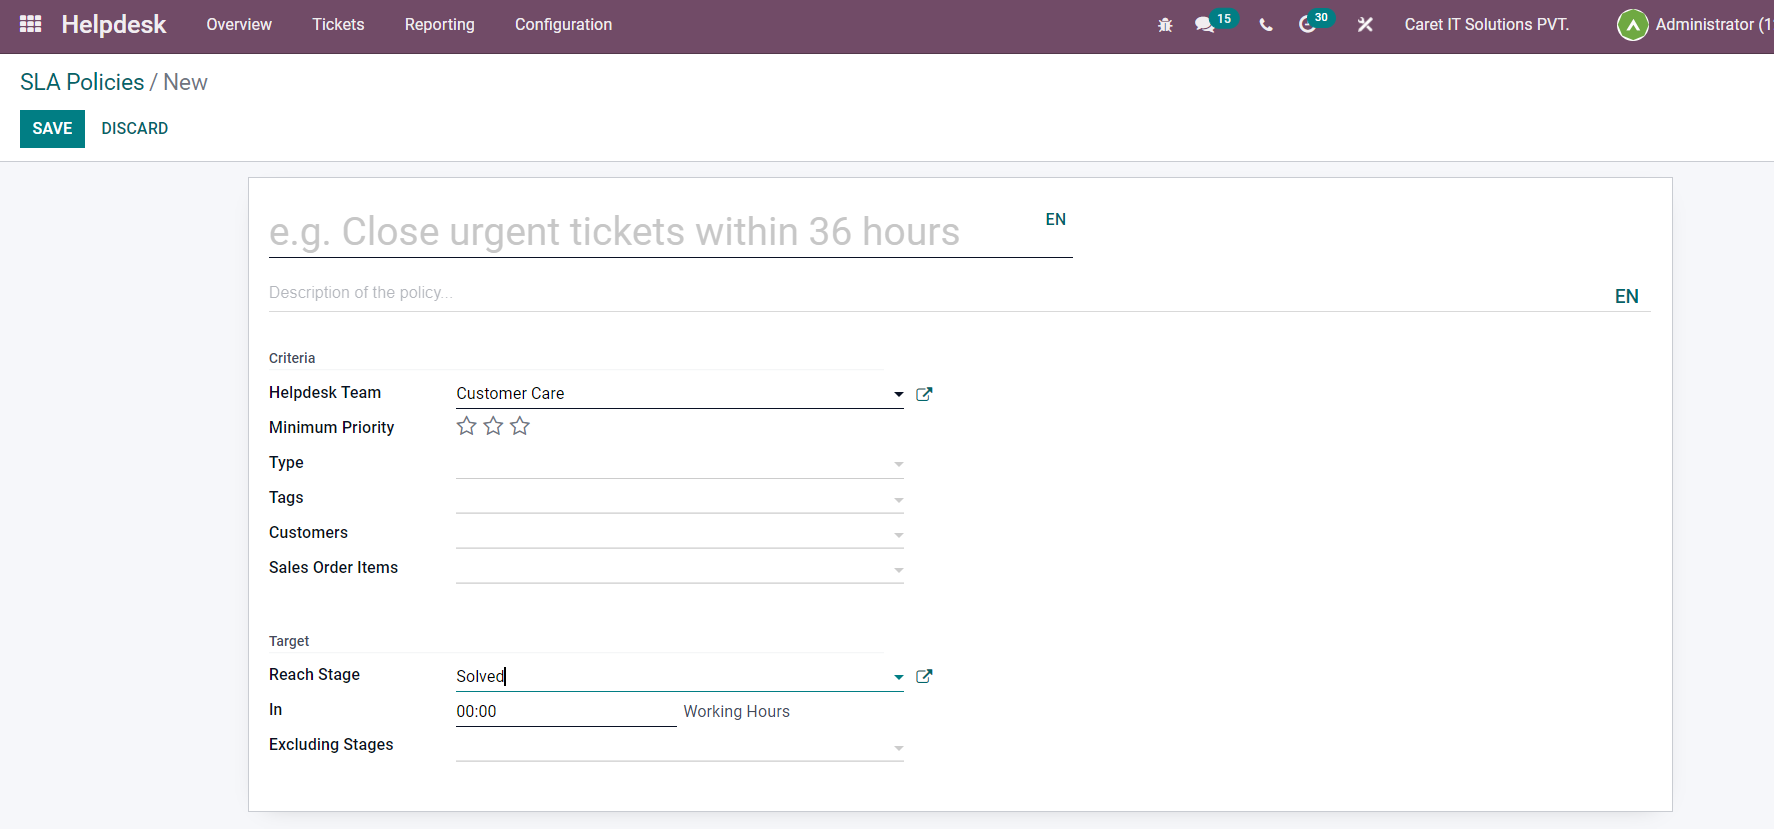Open Reach Stage external link icon
The width and height of the screenshot is (1774, 829).
coord(924,677)
